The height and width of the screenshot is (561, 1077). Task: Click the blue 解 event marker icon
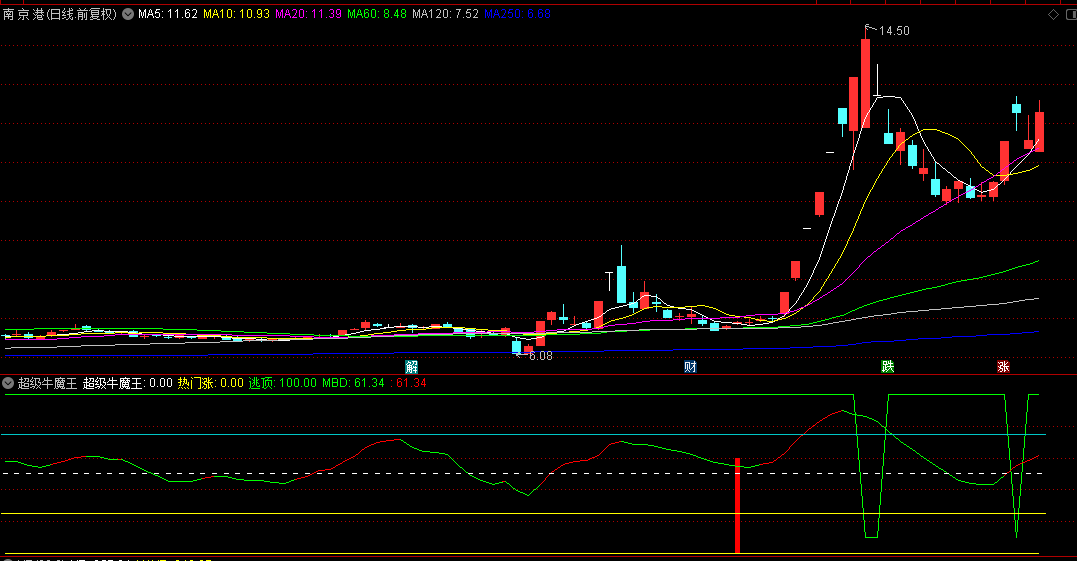point(412,367)
